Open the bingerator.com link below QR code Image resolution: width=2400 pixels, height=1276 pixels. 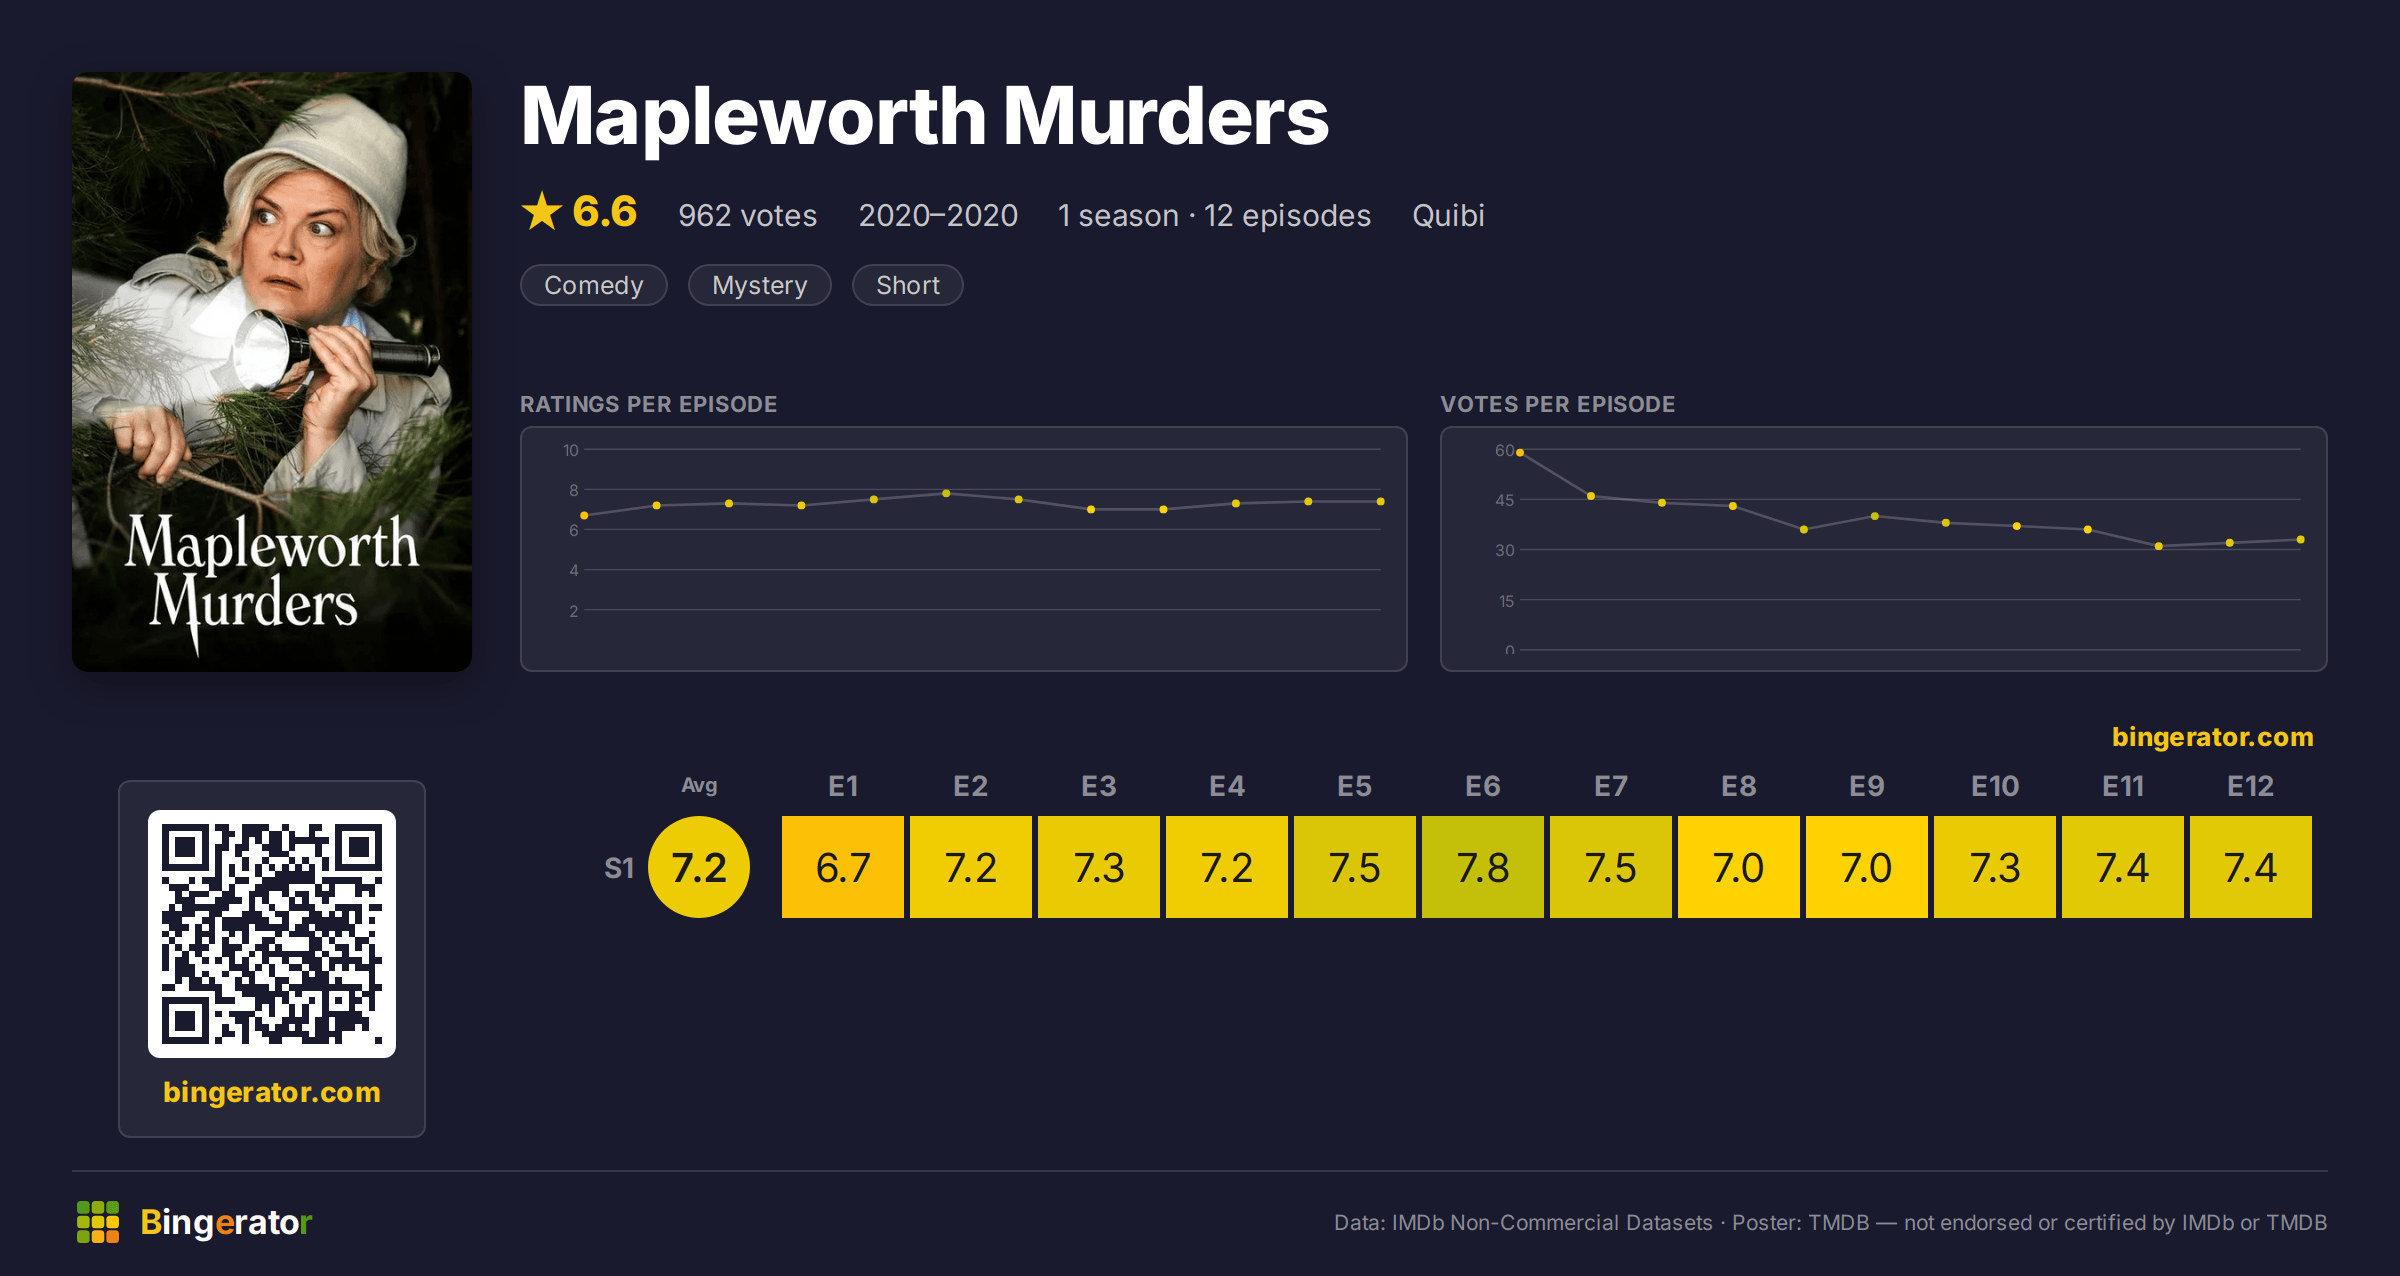coord(272,1092)
